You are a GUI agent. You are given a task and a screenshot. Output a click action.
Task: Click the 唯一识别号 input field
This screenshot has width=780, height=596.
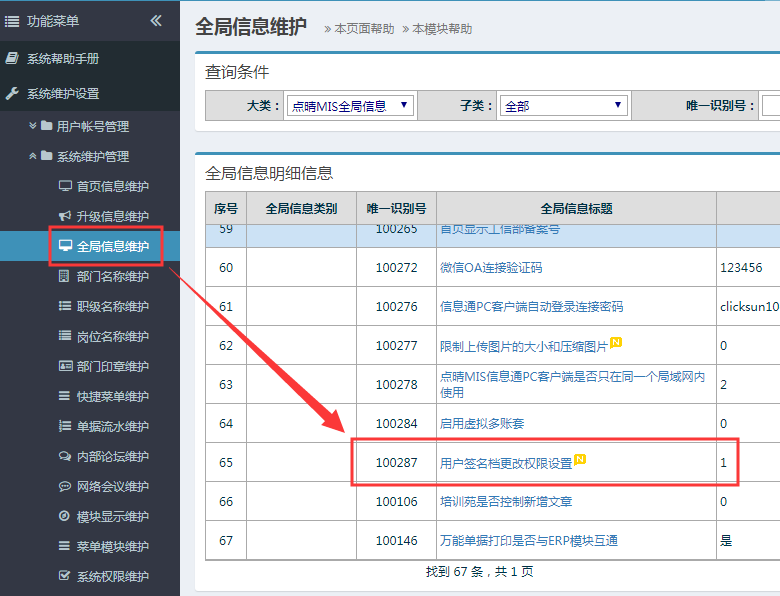[x=770, y=105]
